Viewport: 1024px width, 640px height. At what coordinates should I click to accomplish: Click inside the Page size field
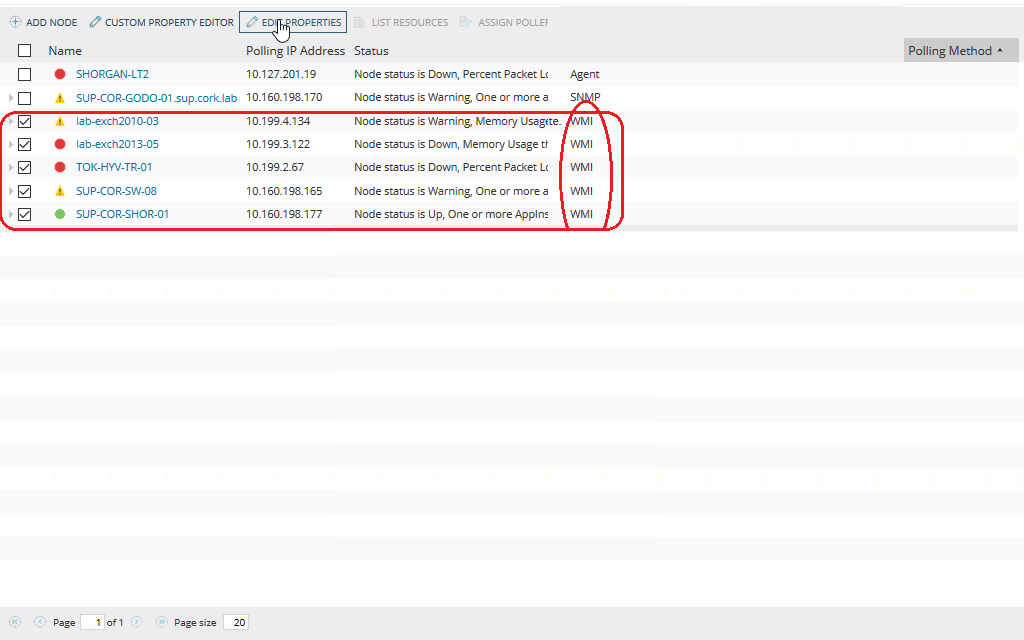236,622
